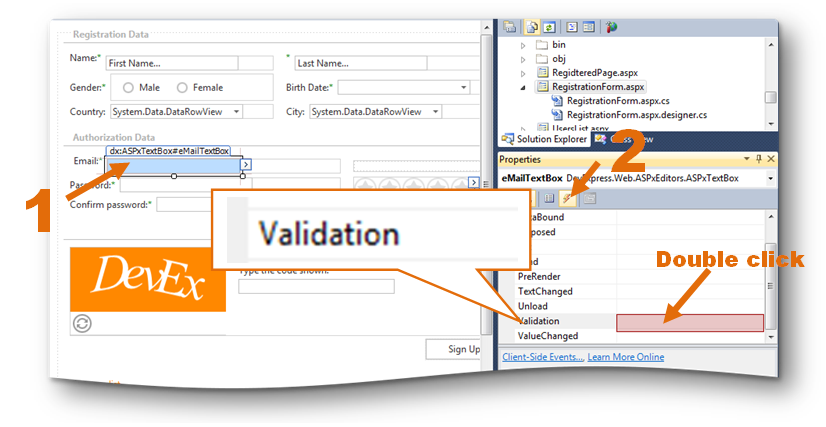
Task: Expand the RegidteredPage.aspx node
Action: [523, 74]
